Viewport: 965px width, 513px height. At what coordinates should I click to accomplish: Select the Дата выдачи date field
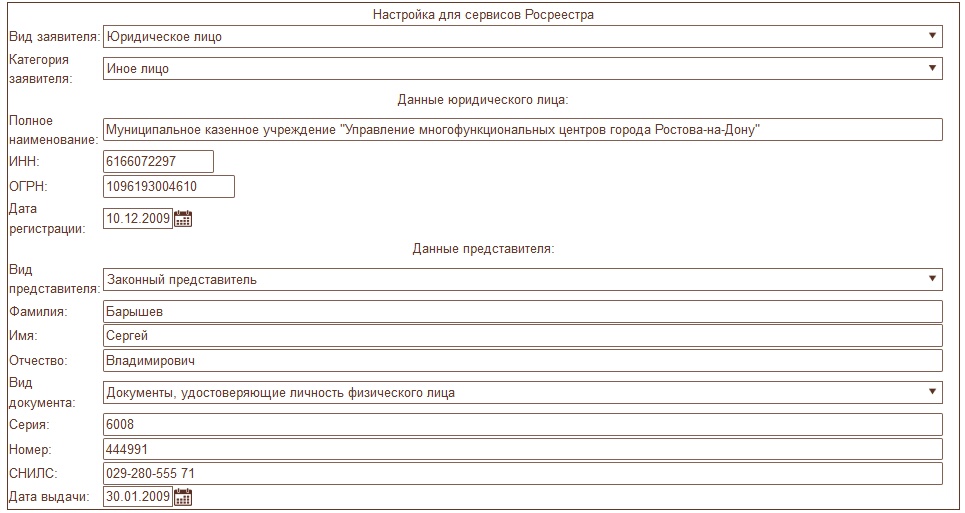click(x=138, y=497)
